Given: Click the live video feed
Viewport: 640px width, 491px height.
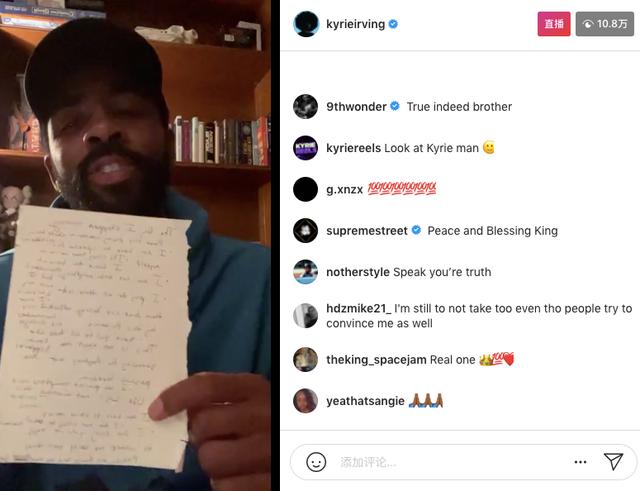Looking at the screenshot, I should click(x=135, y=245).
